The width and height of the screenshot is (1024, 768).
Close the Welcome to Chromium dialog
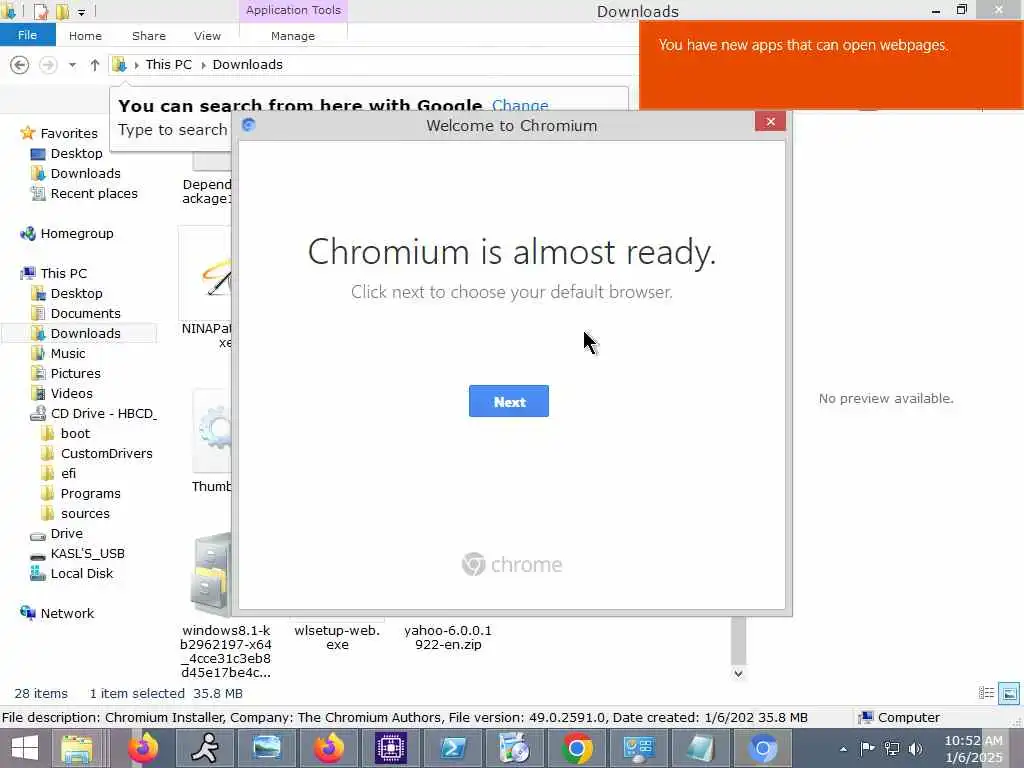coord(770,121)
